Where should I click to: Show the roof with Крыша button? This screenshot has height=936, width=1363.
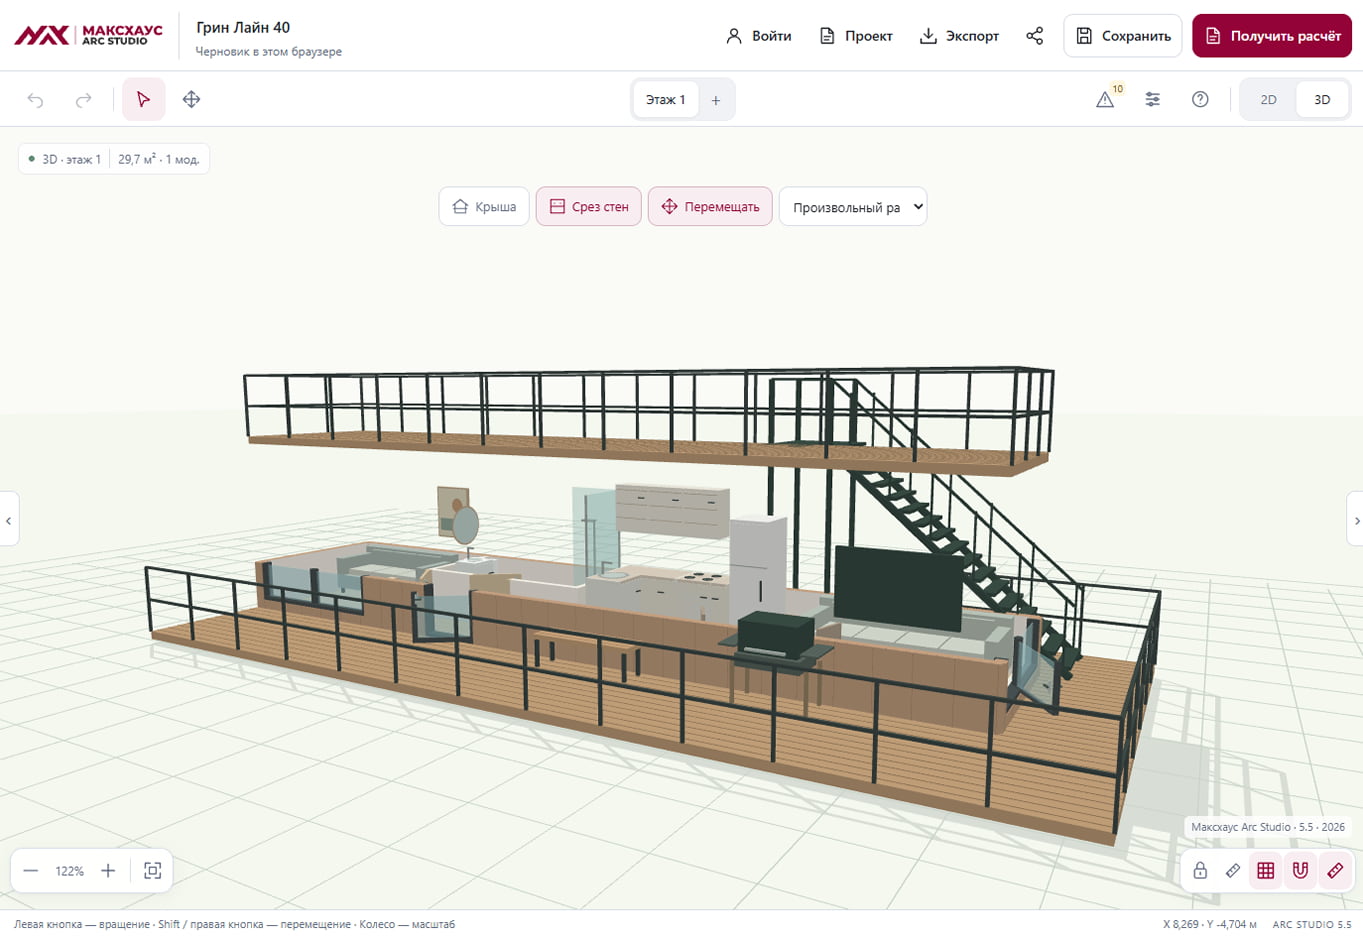pyautogui.click(x=484, y=207)
